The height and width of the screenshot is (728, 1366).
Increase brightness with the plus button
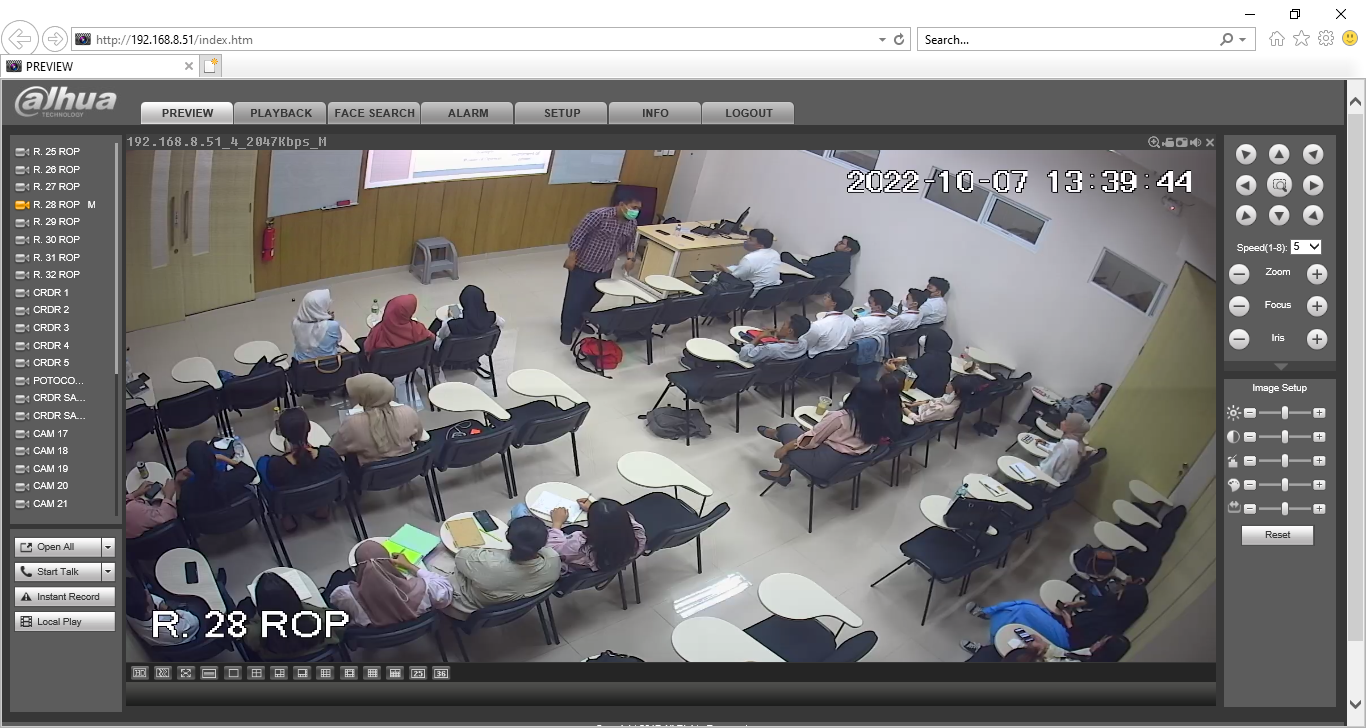click(1319, 413)
